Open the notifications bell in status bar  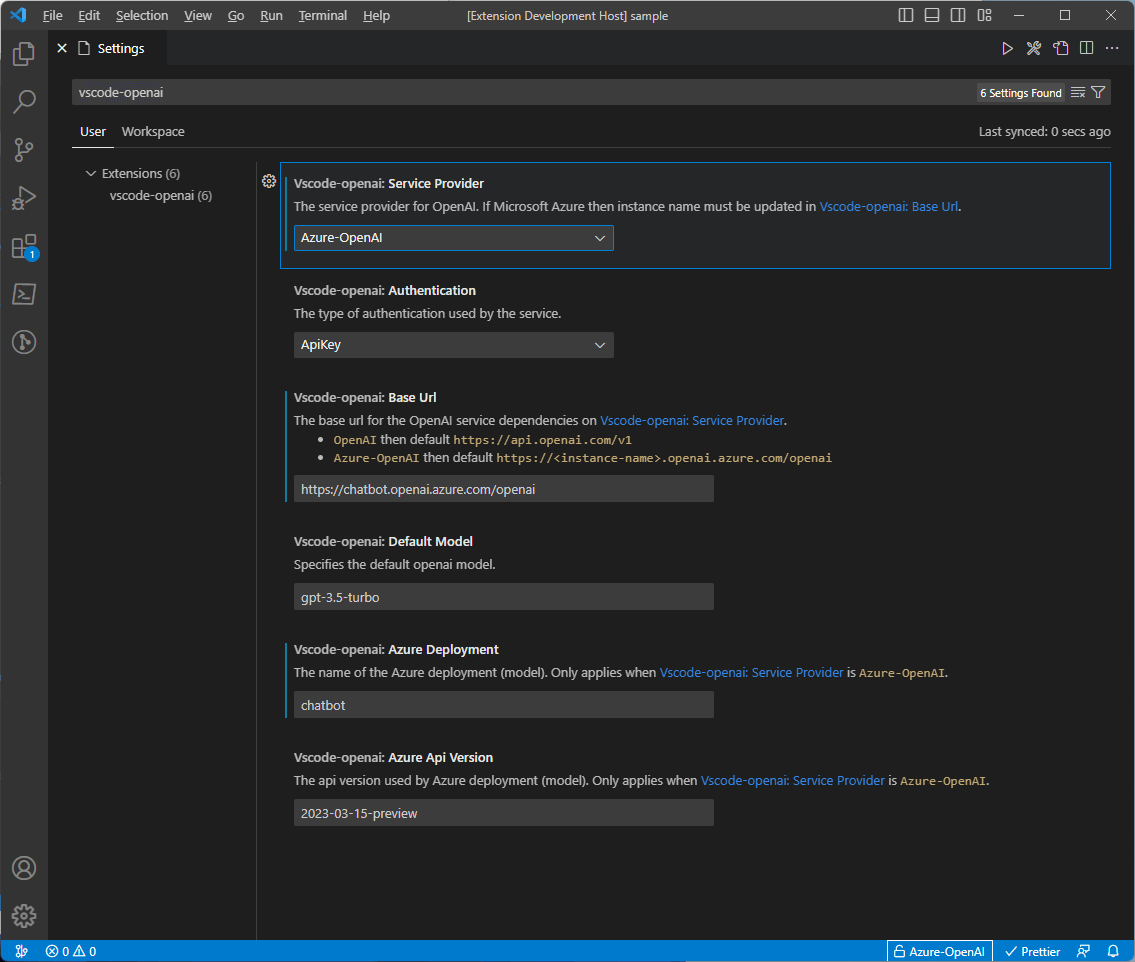click(x=1113, y=951)
